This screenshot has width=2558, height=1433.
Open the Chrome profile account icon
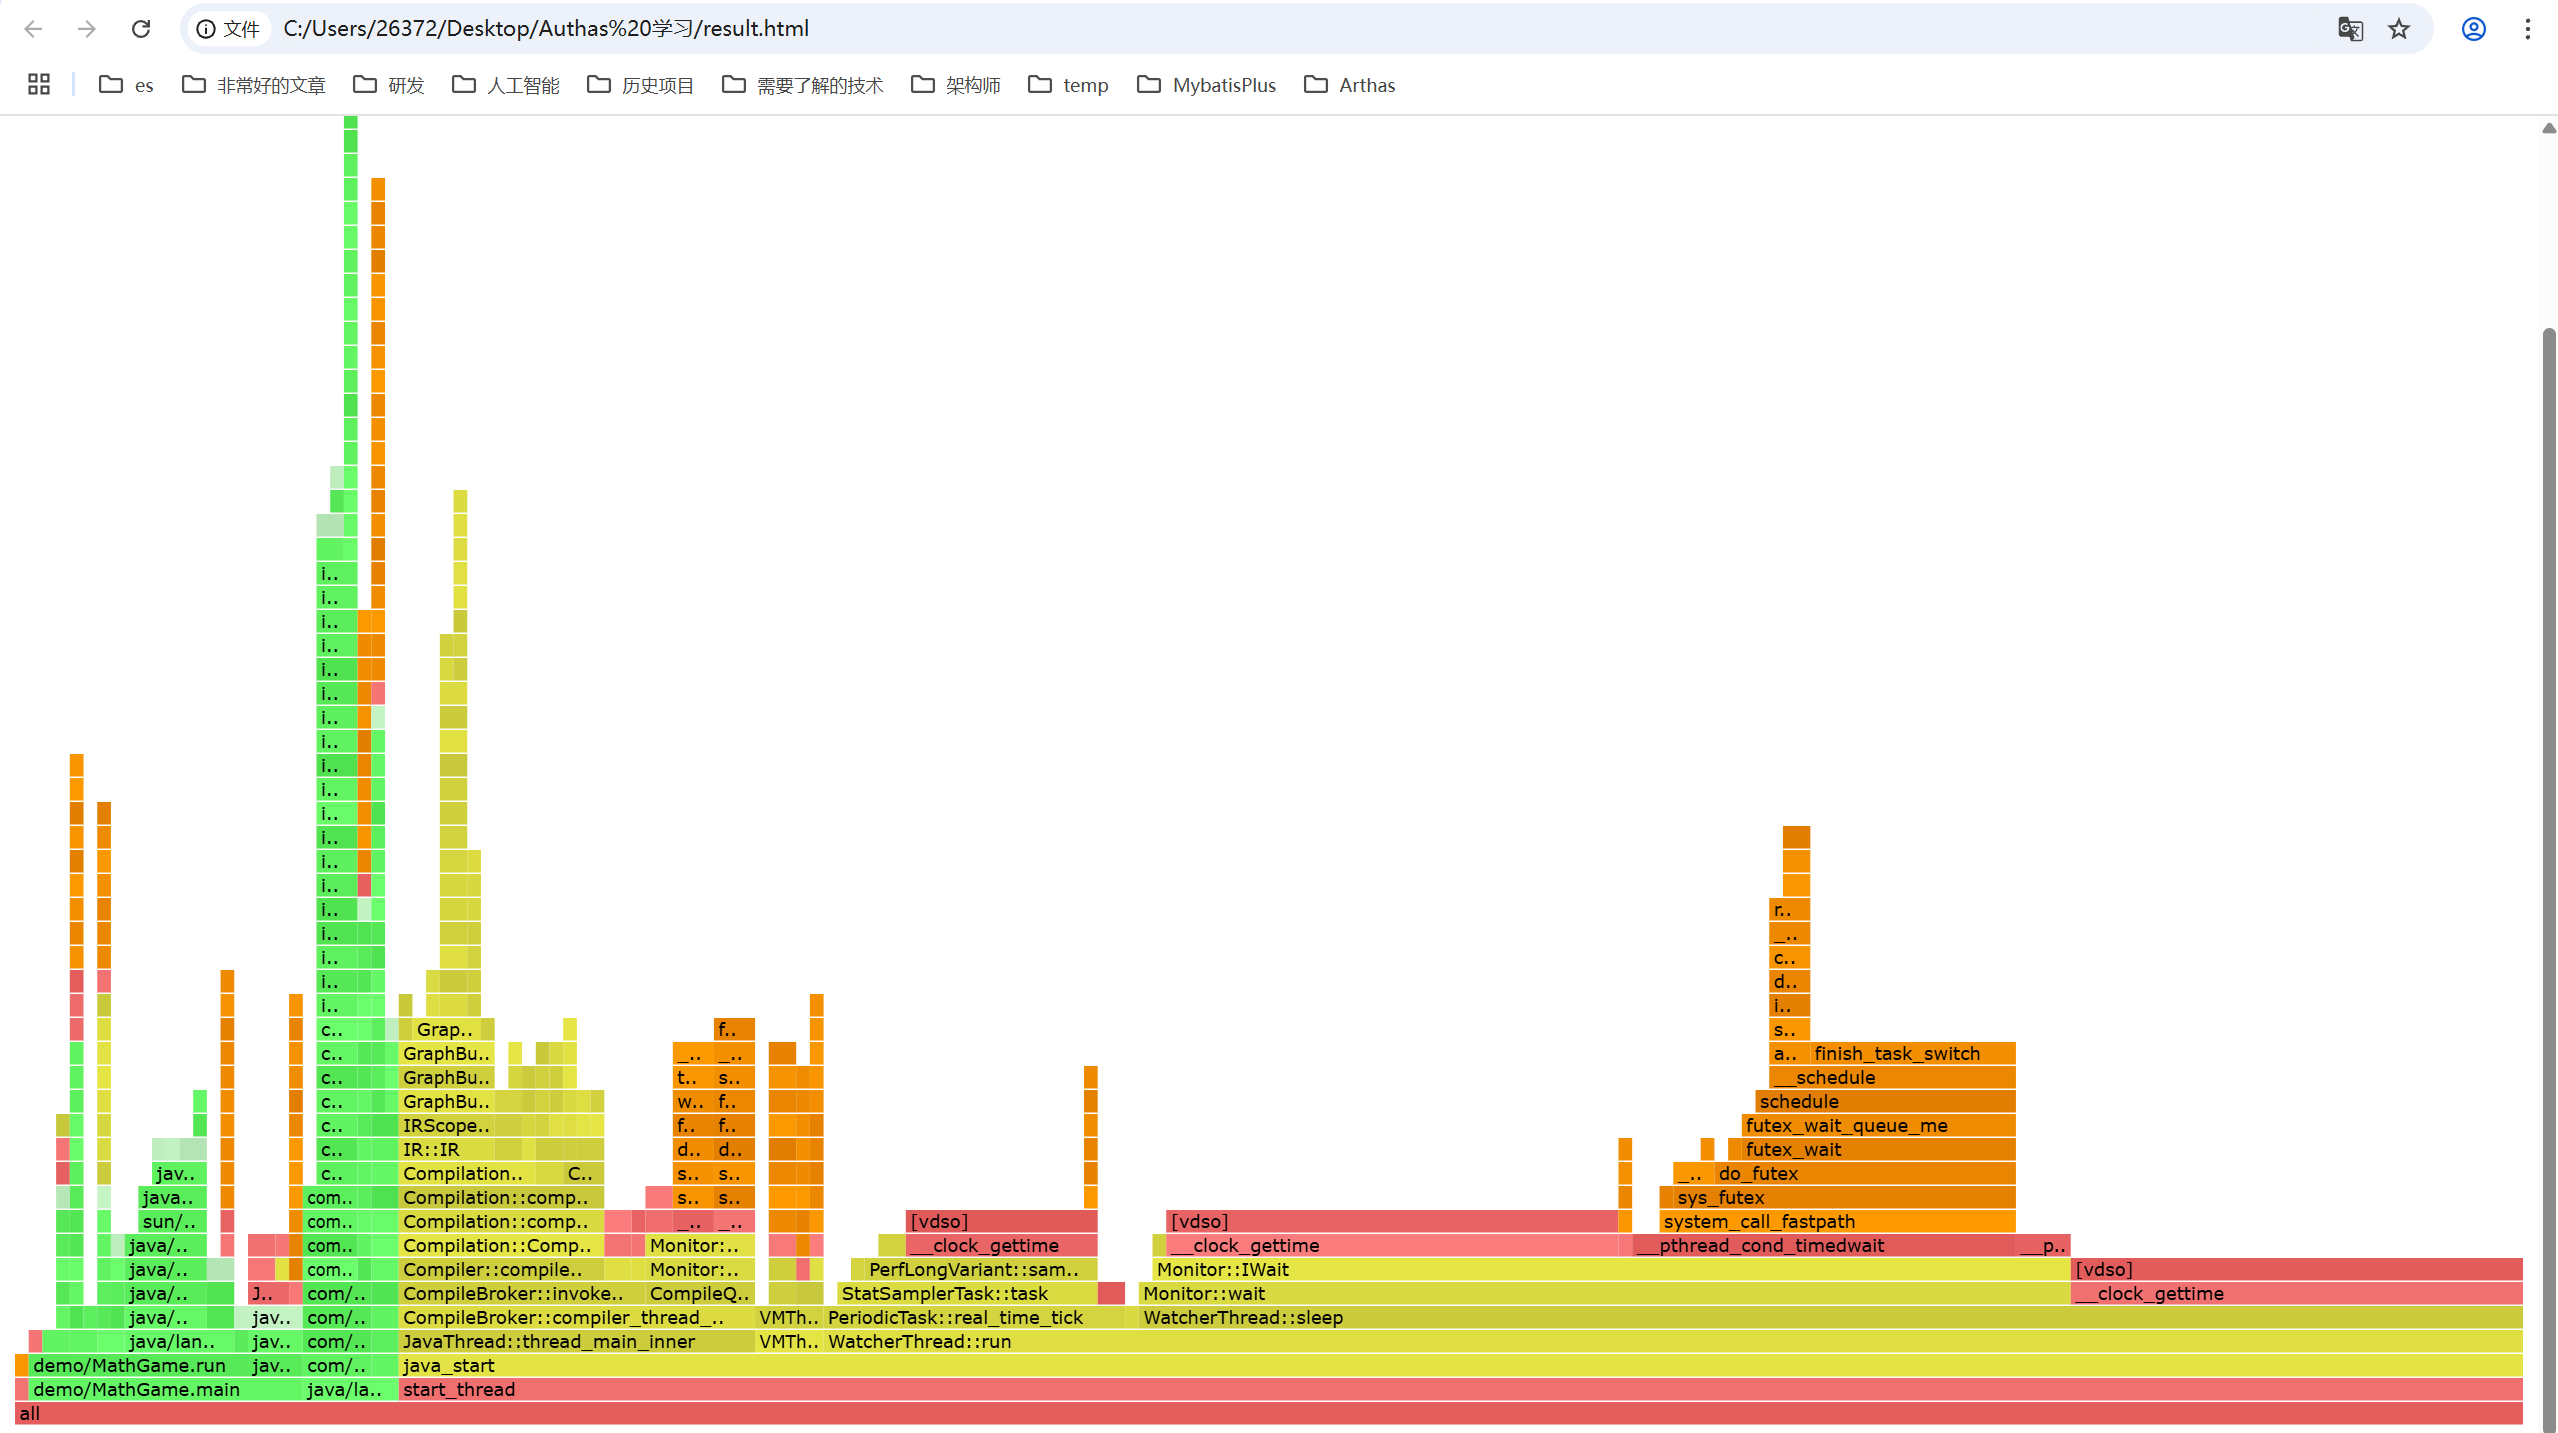coord(2472,28)
